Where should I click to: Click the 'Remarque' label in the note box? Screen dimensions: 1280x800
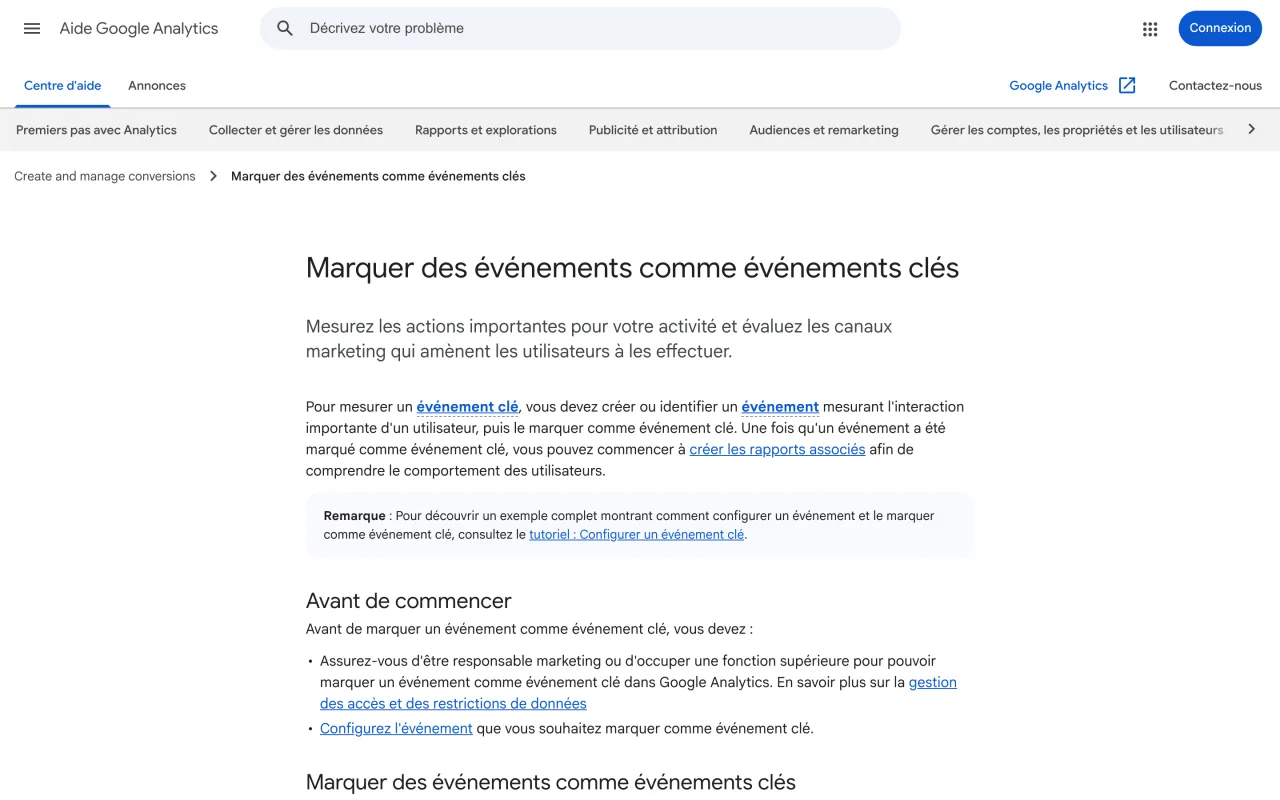coord(354,516)
